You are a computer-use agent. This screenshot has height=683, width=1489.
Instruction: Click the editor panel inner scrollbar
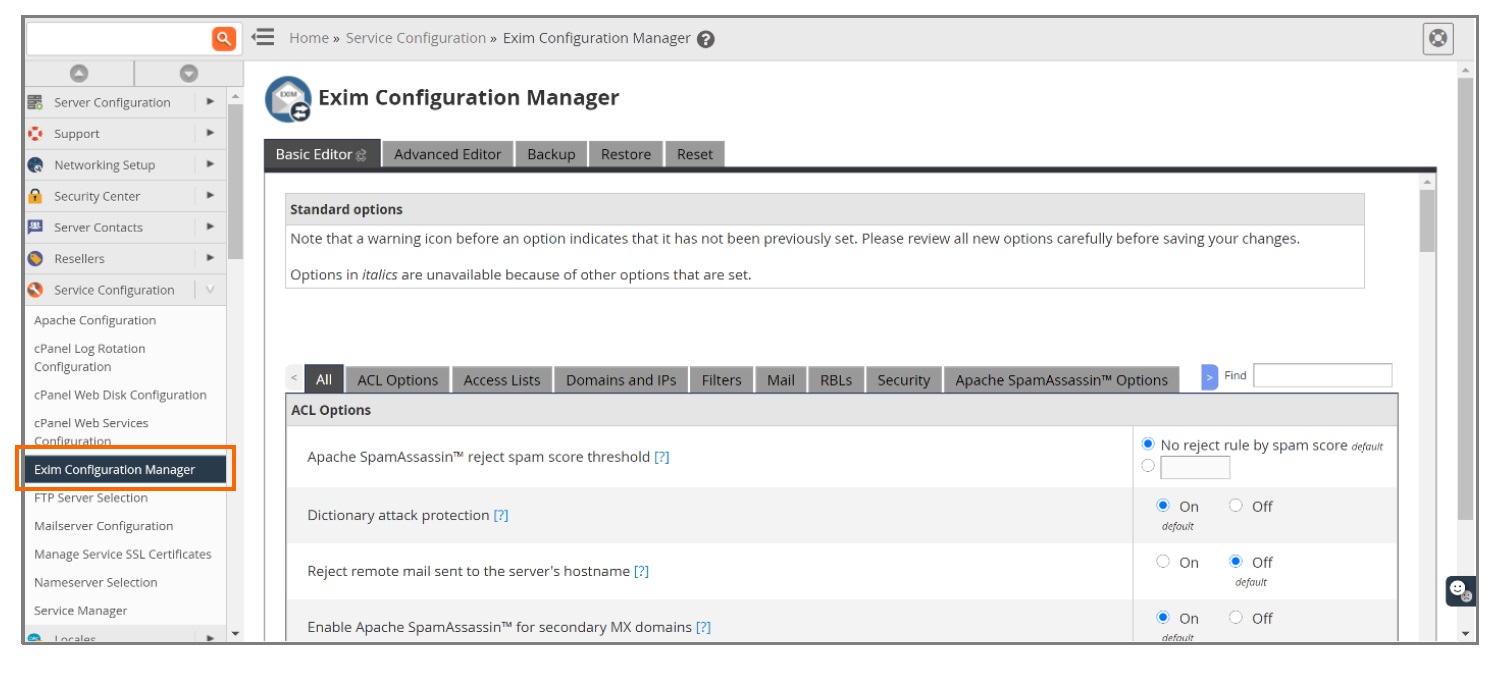click(x=1427, y=220)
